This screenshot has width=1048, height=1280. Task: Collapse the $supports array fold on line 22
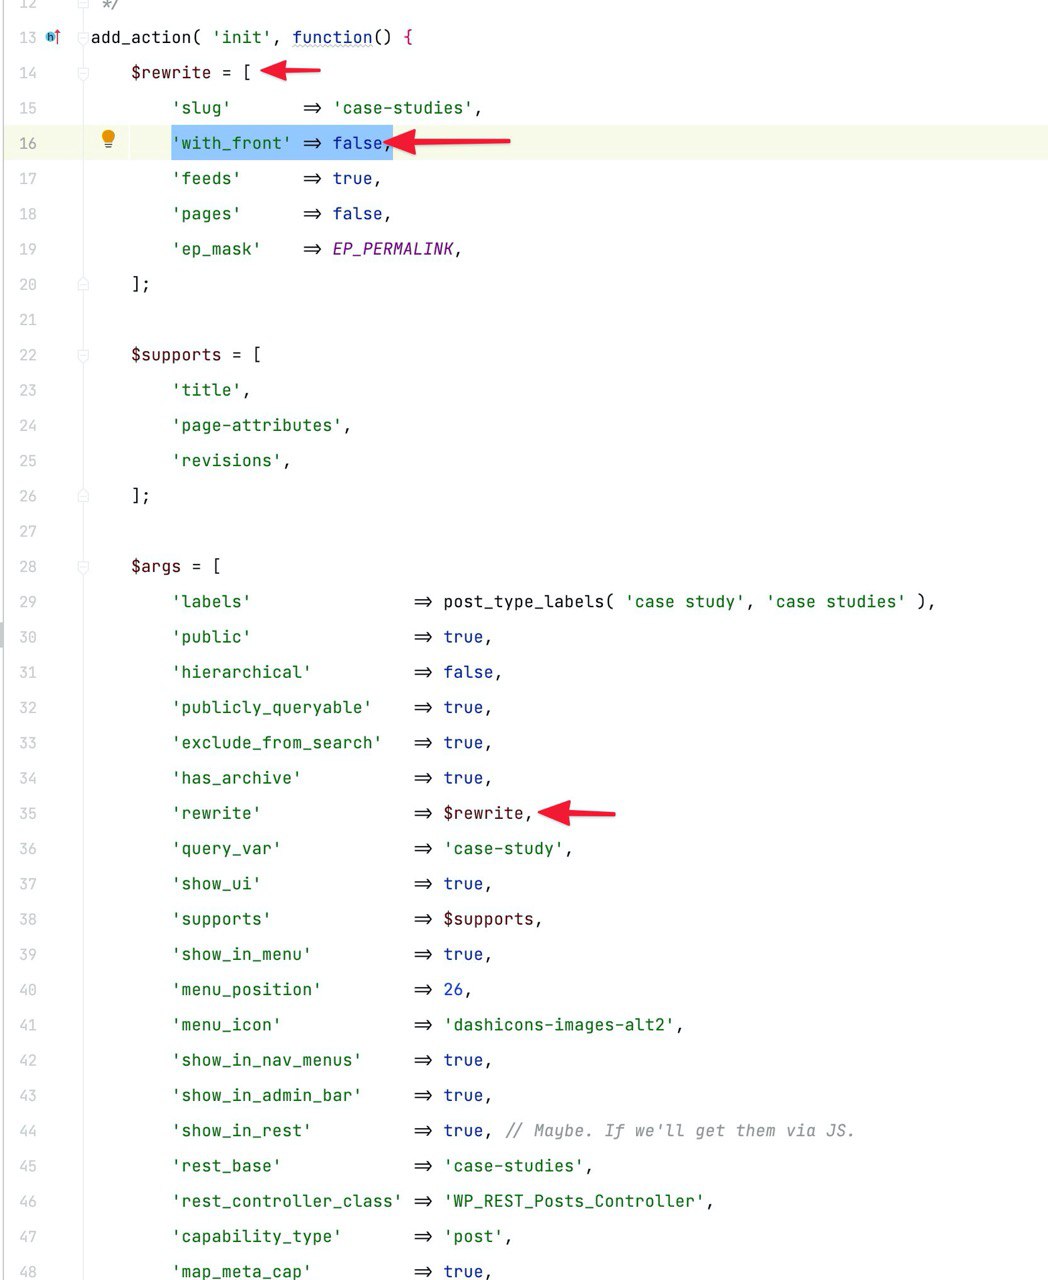click(83, 355)
